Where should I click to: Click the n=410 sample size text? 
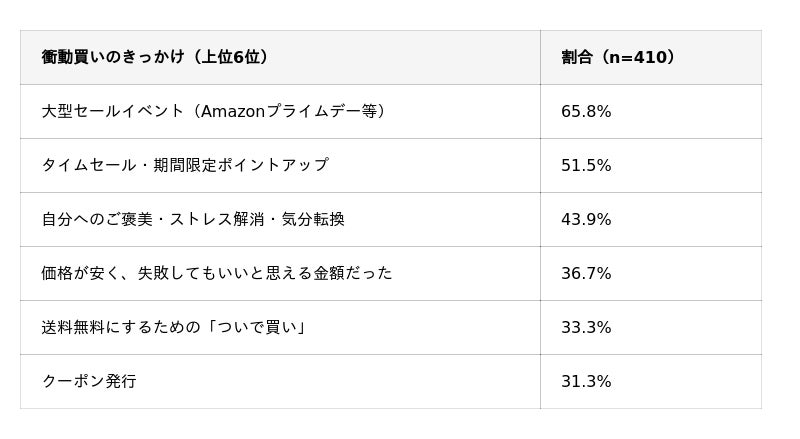634,58
